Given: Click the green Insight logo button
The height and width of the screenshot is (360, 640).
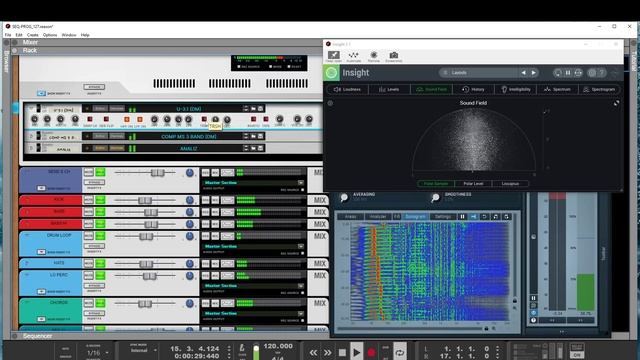Looking at the screenshot, I should click(331, 73).
